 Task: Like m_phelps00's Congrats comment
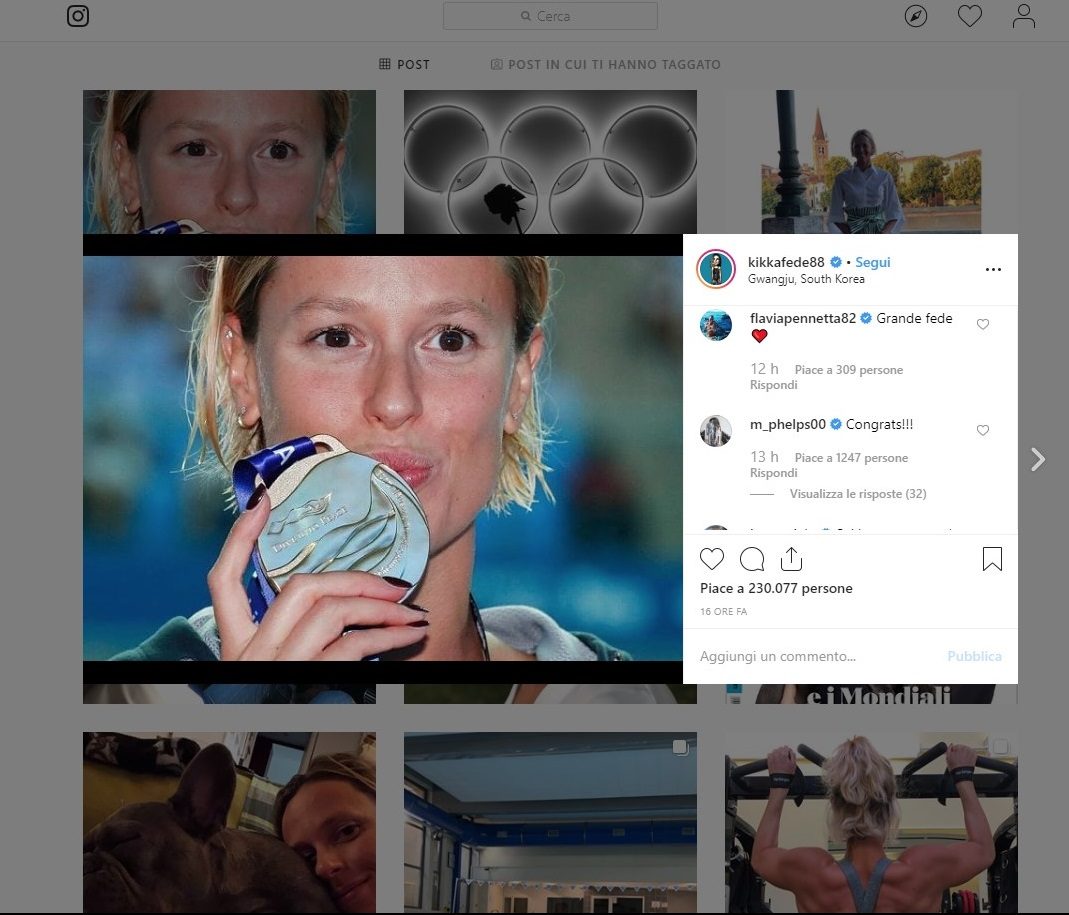pos(983,430)
